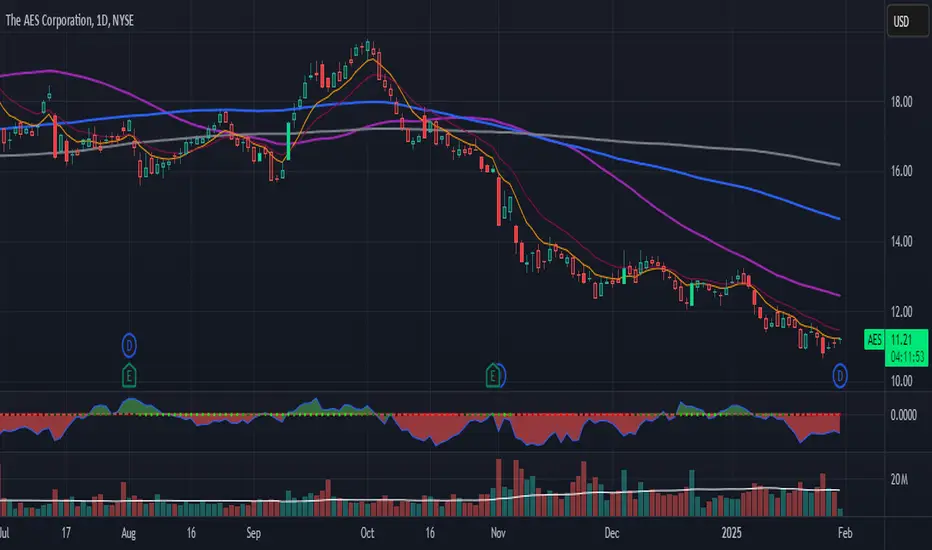The image size is (932, 550).
Task: Click the 12.00 price axis label
Action: [x=901, y=312]
